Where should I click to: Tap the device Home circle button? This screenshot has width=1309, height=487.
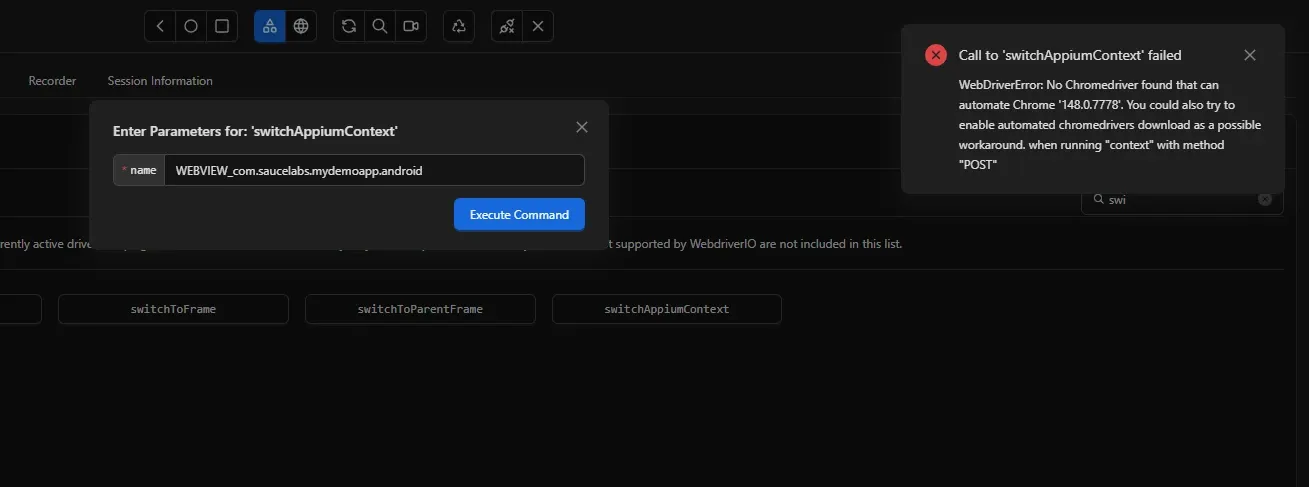(191, 26)
